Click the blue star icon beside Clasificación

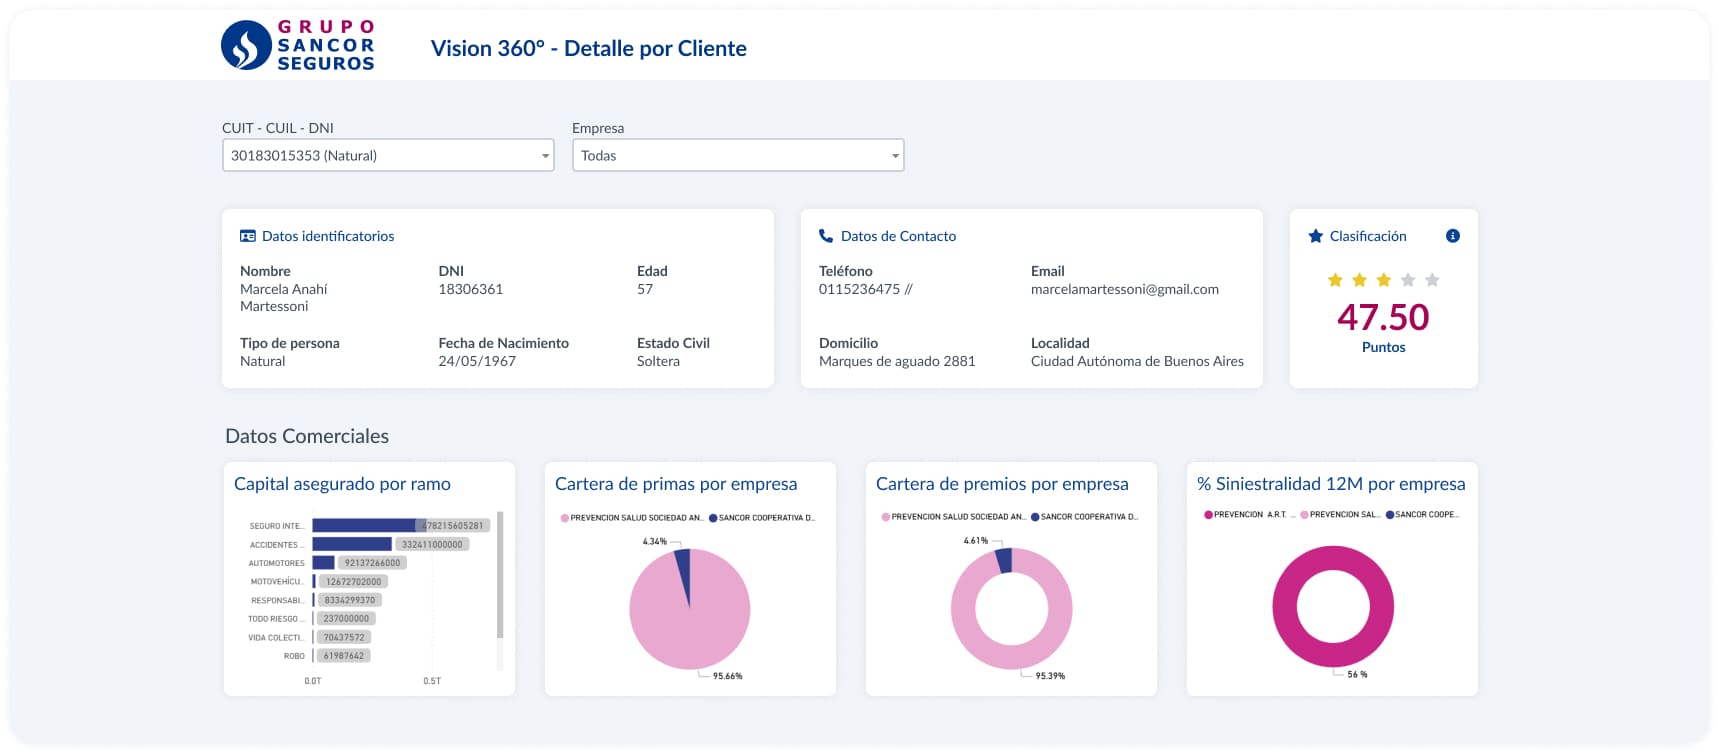pos(1315,236)
